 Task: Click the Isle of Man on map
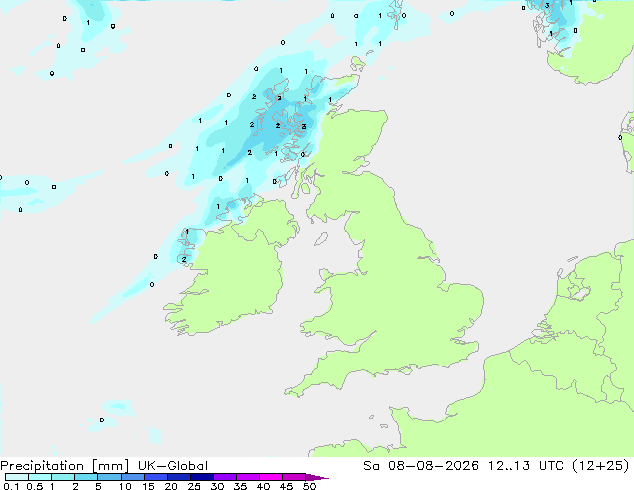[321, 239]
